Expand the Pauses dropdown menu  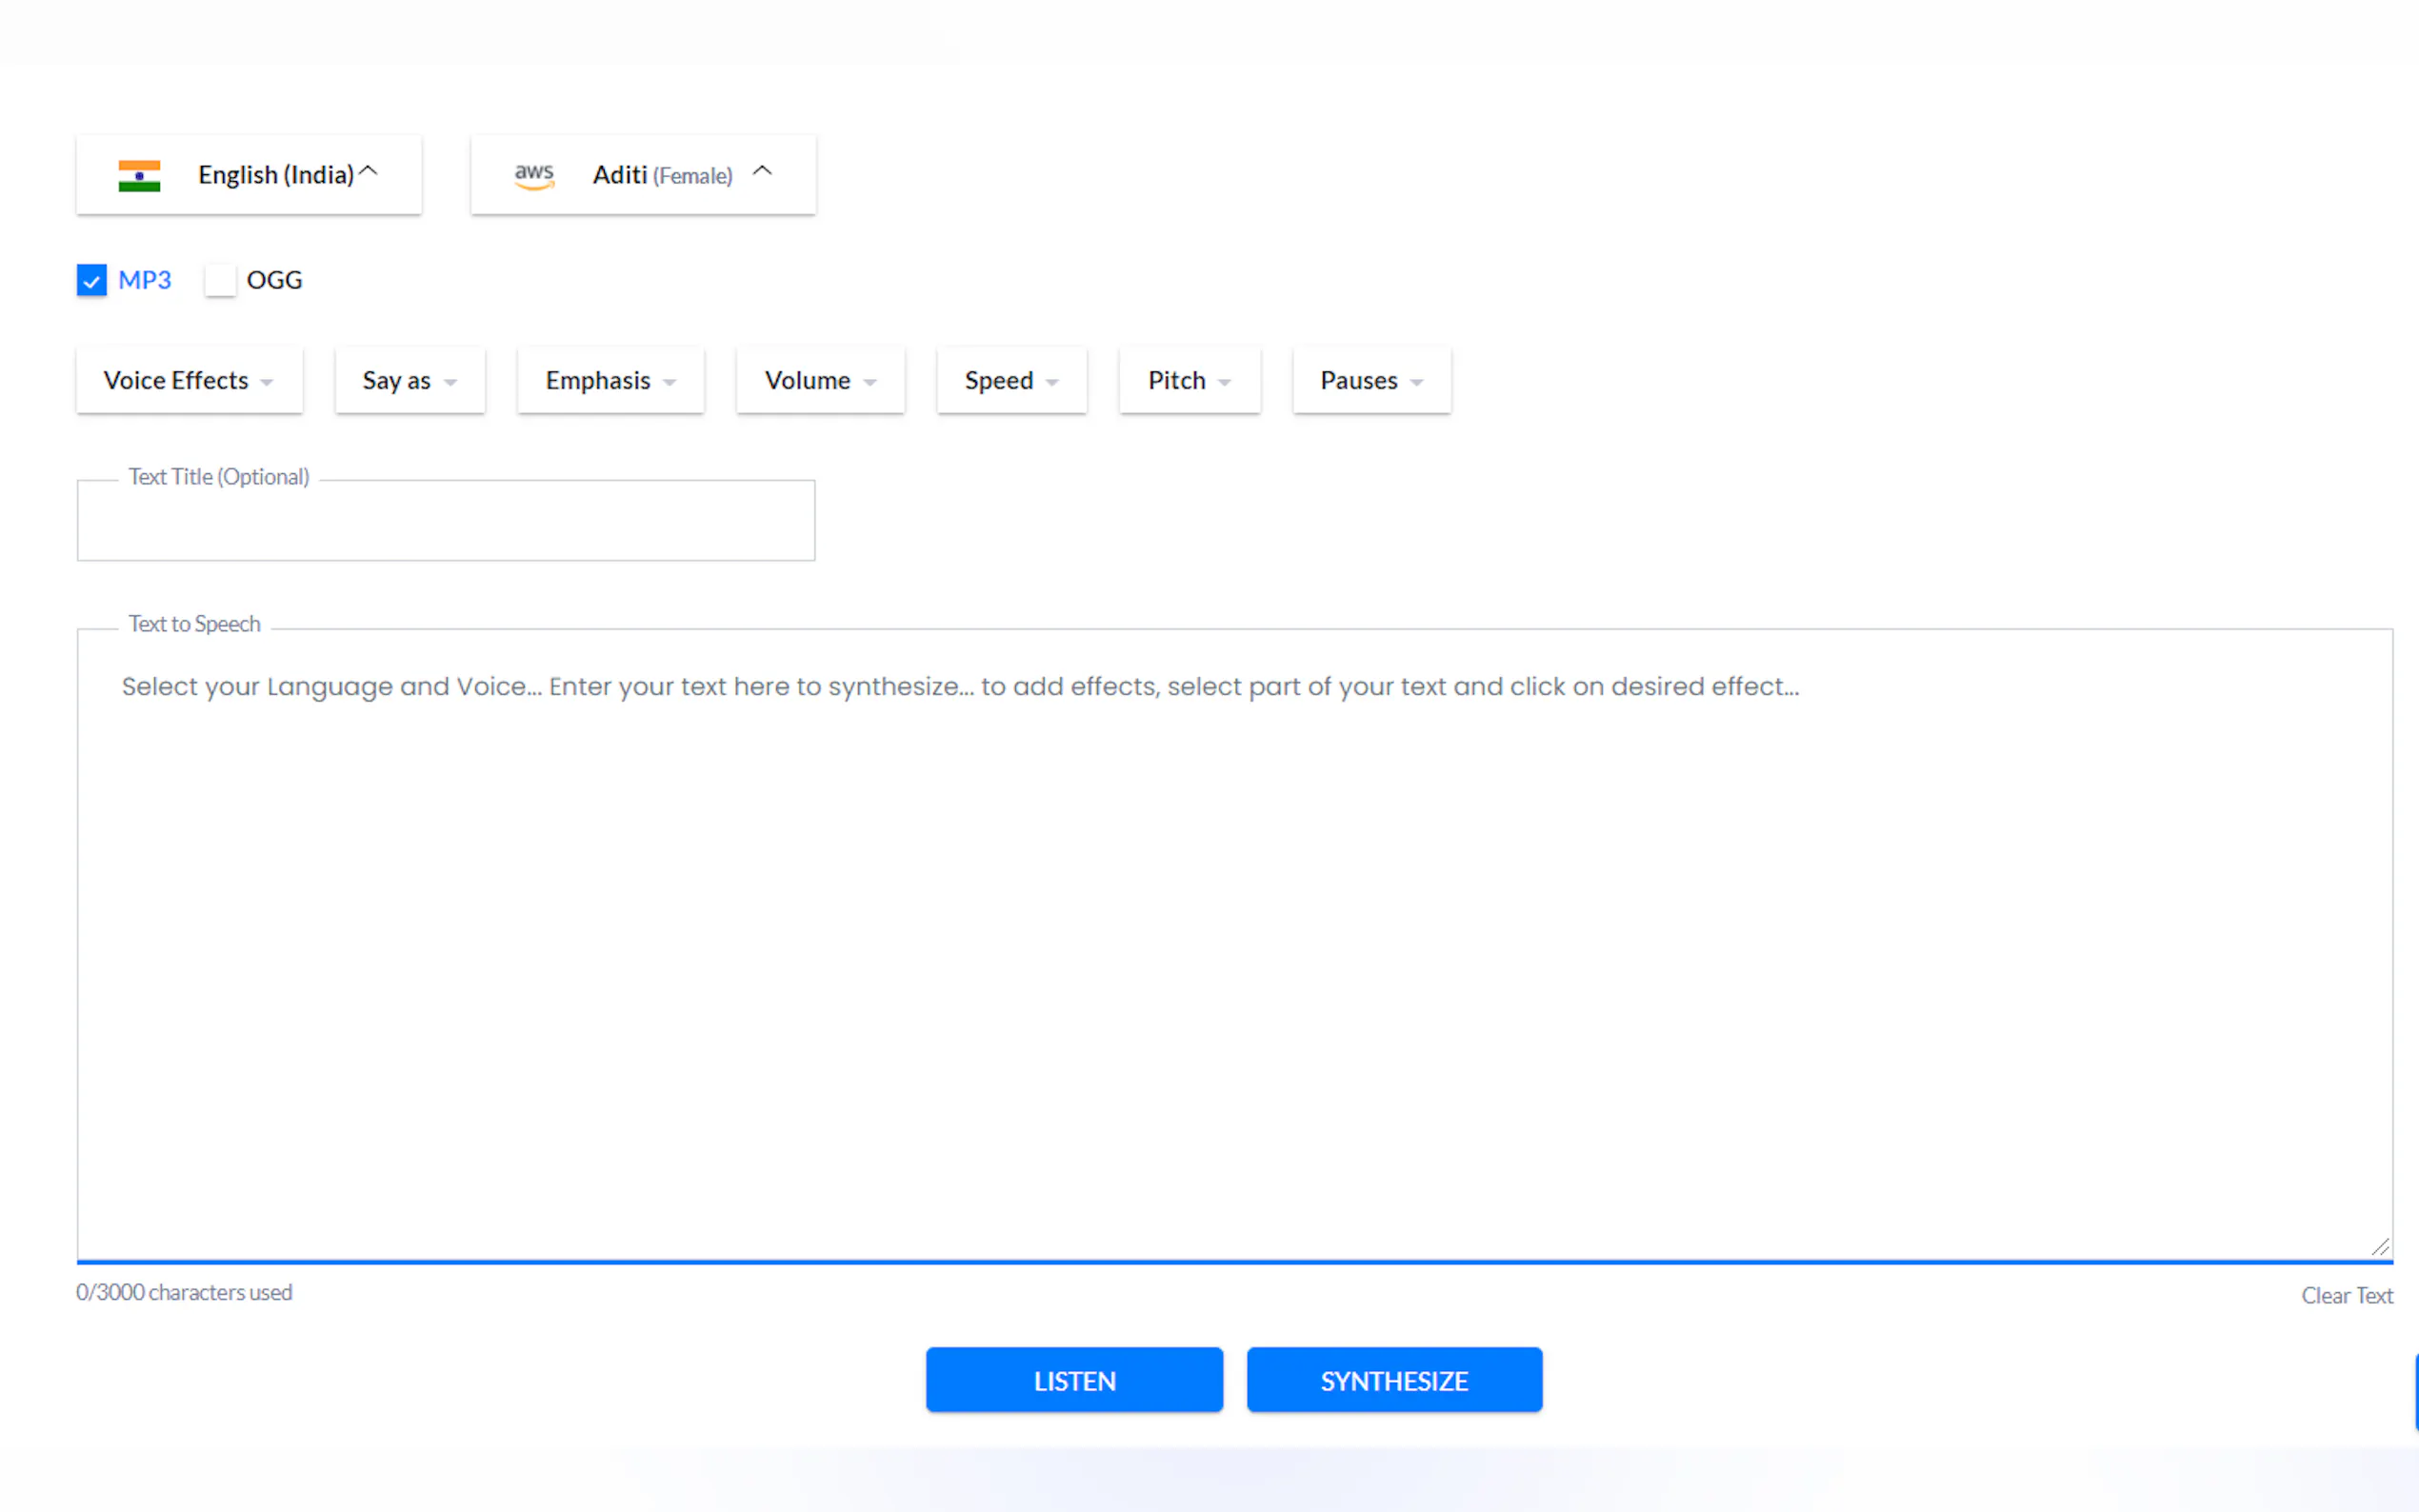[1371, 380]
